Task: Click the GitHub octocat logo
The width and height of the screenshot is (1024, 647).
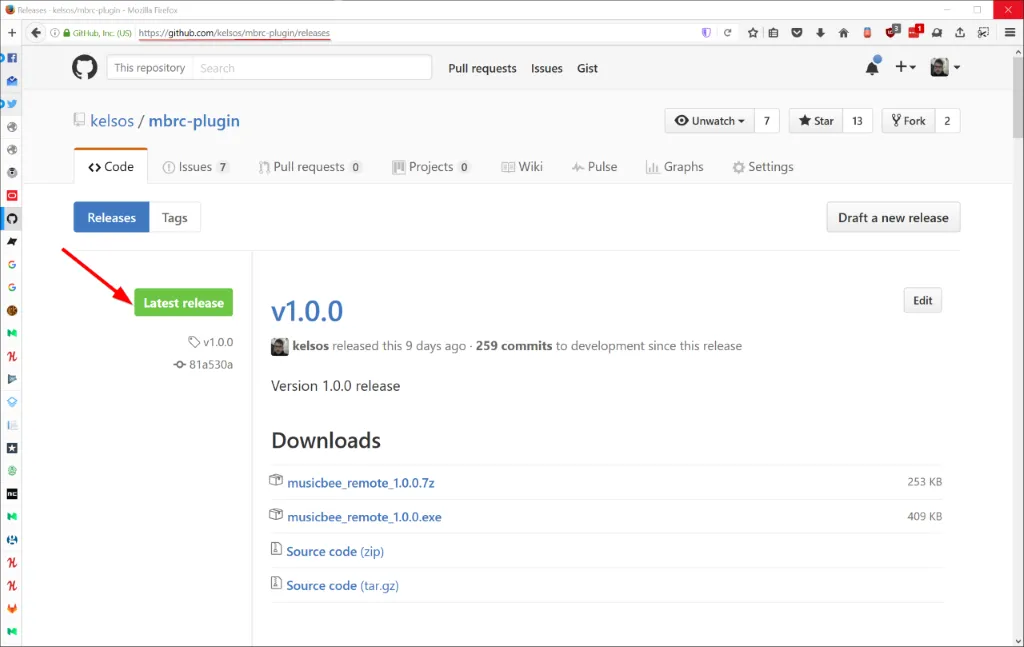Action: pyautogui.click(x=84, y=67)
